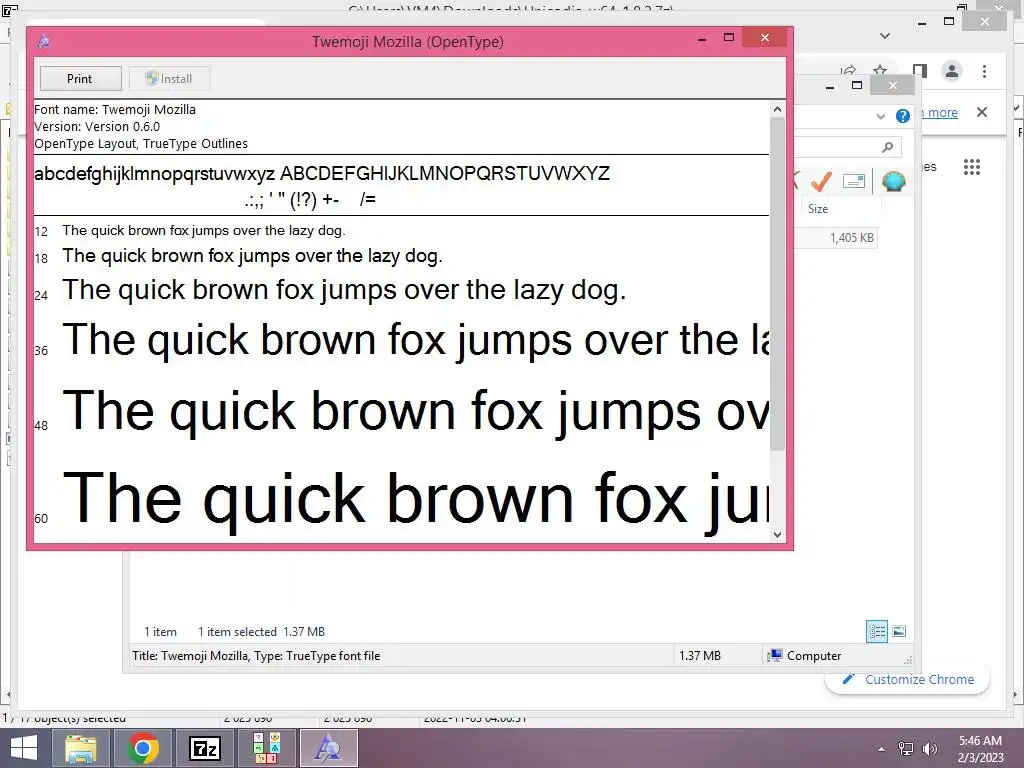Maximize the Explorer window behind font viewer
Screen dimensions: 1024x768
click(857, 85)
